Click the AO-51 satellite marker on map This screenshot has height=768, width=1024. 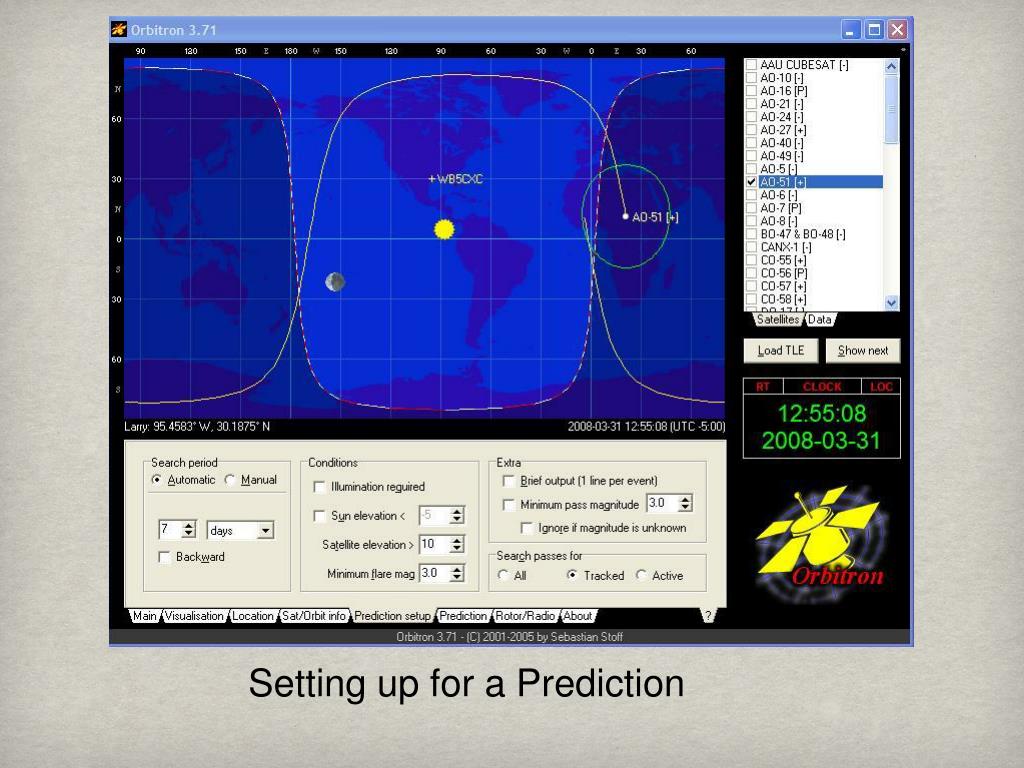click(625, 216)
